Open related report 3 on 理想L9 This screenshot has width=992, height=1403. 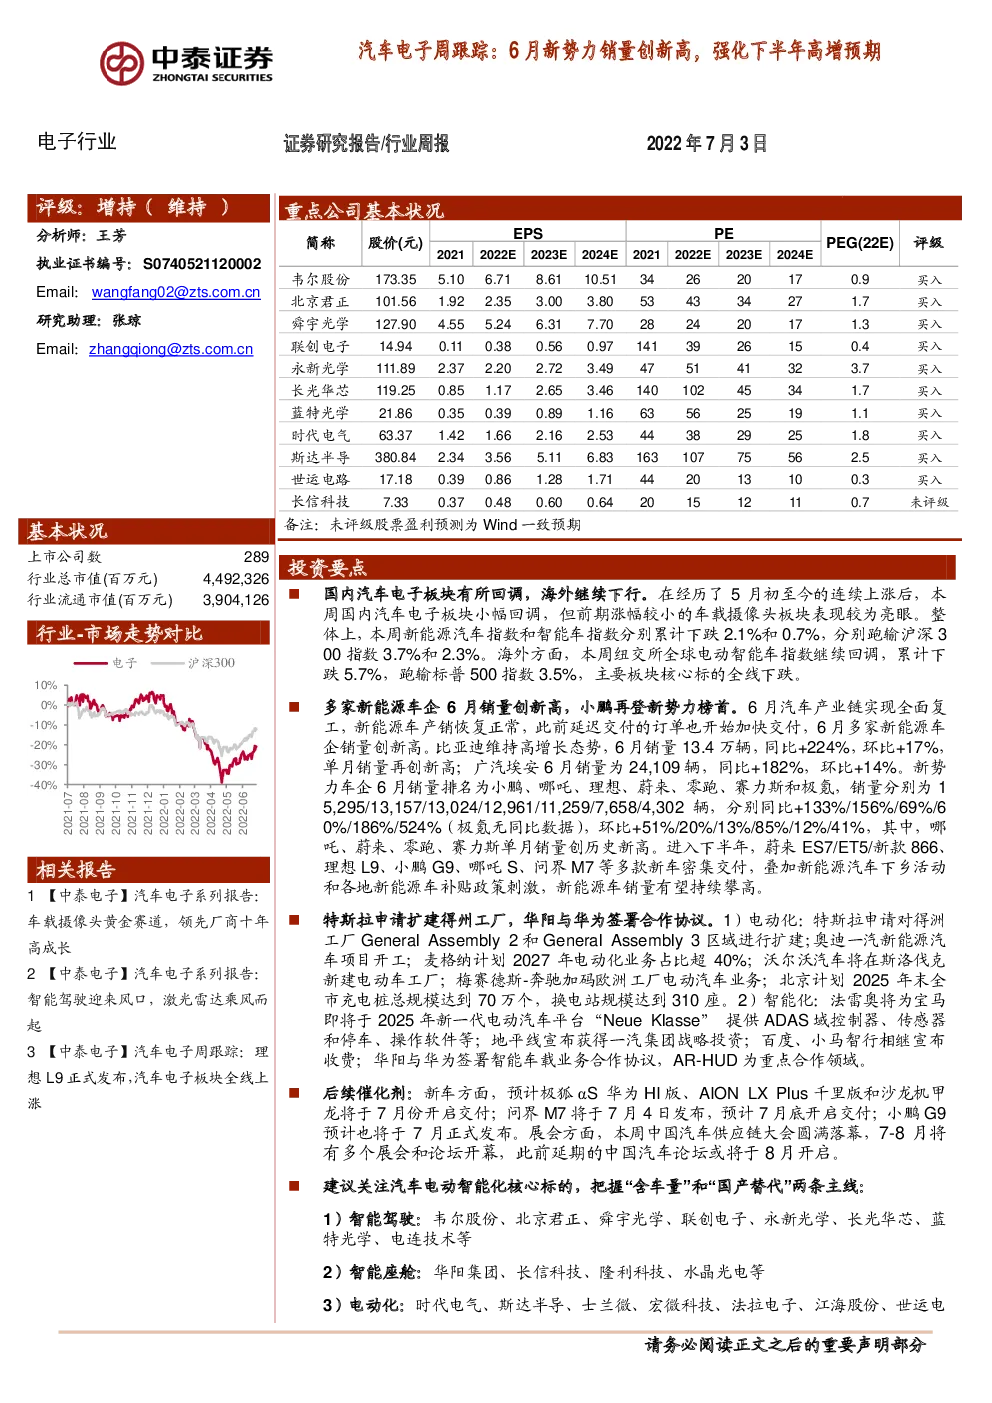click(x=148, y=1077)
